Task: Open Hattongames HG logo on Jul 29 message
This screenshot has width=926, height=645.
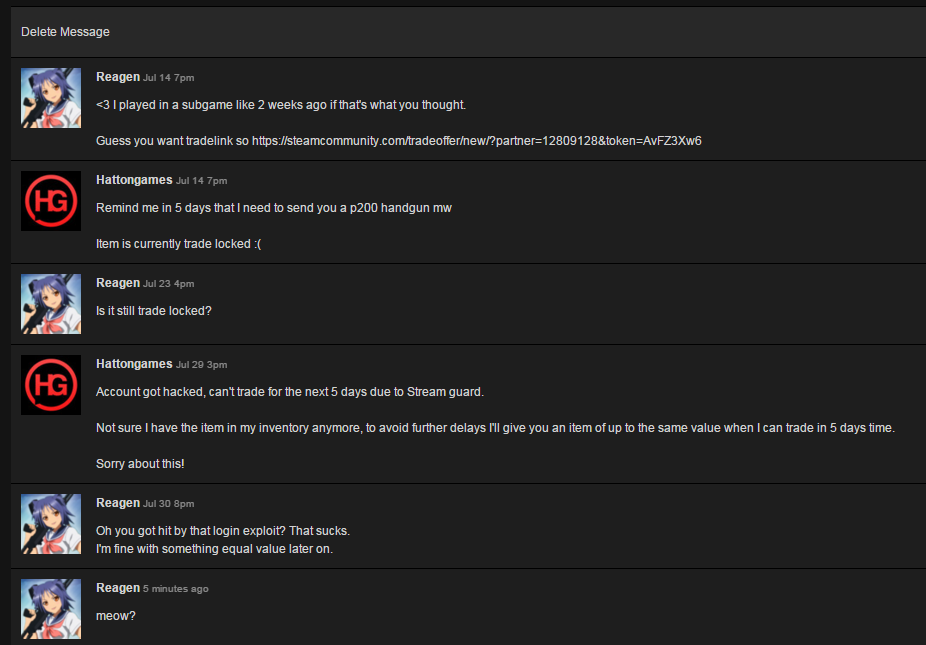Action: 51,385
